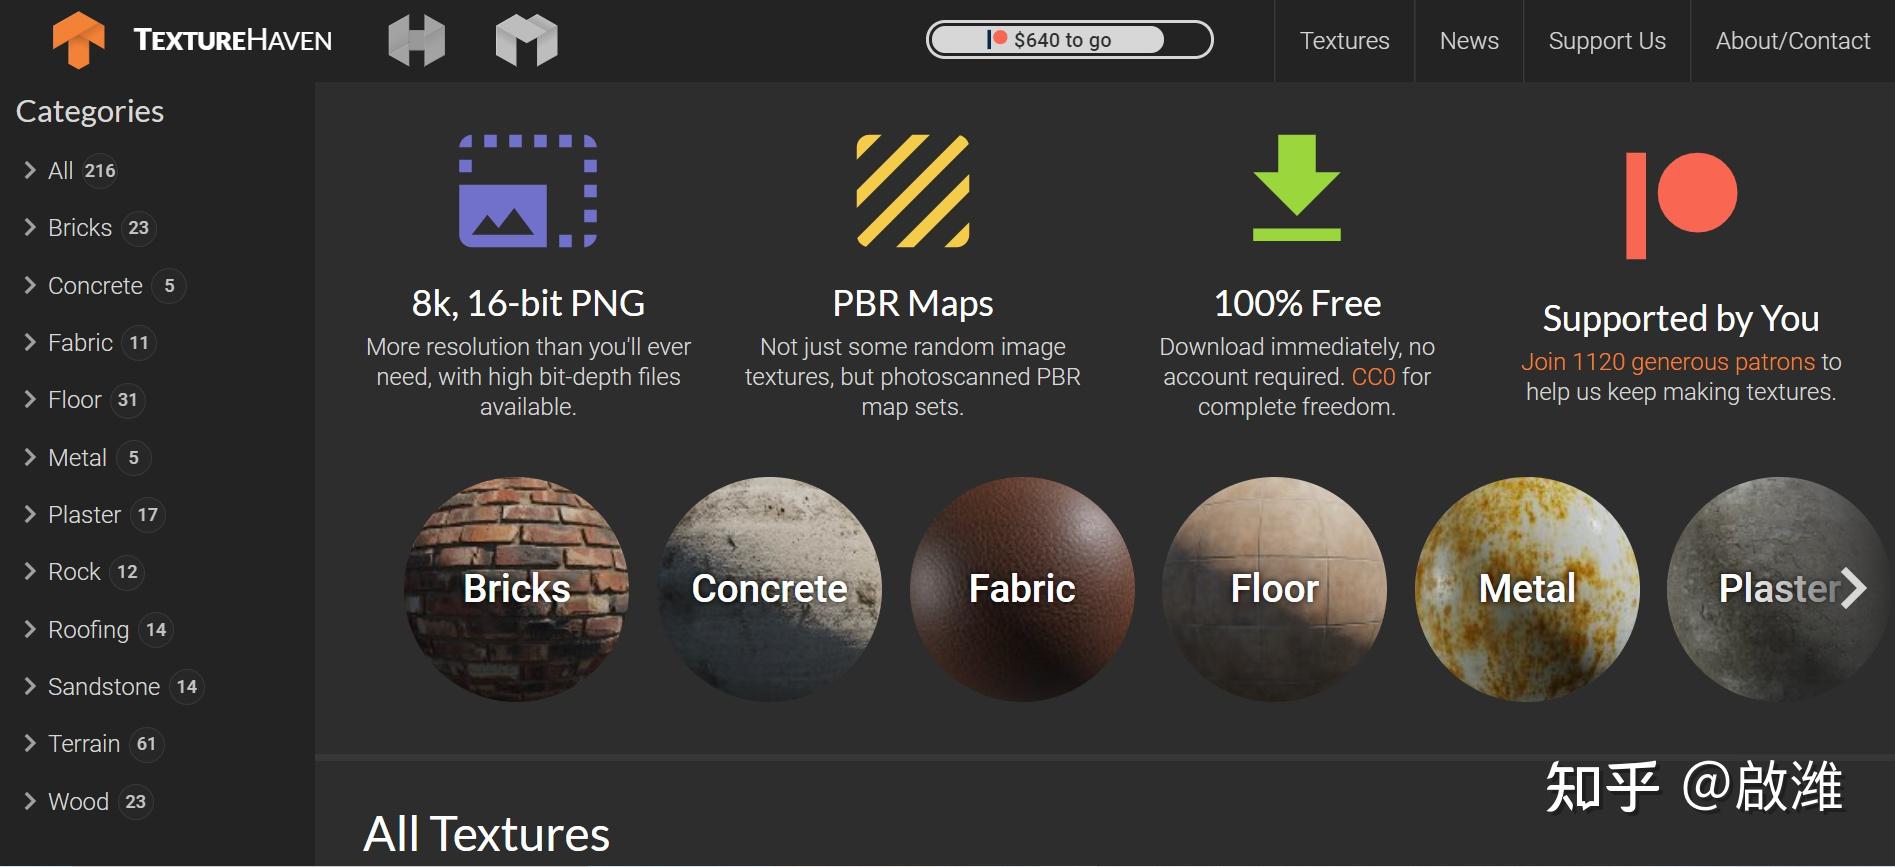Click the carousel next arrow chevron
Screen dimensions: 1895x867
coord(1853,588)
